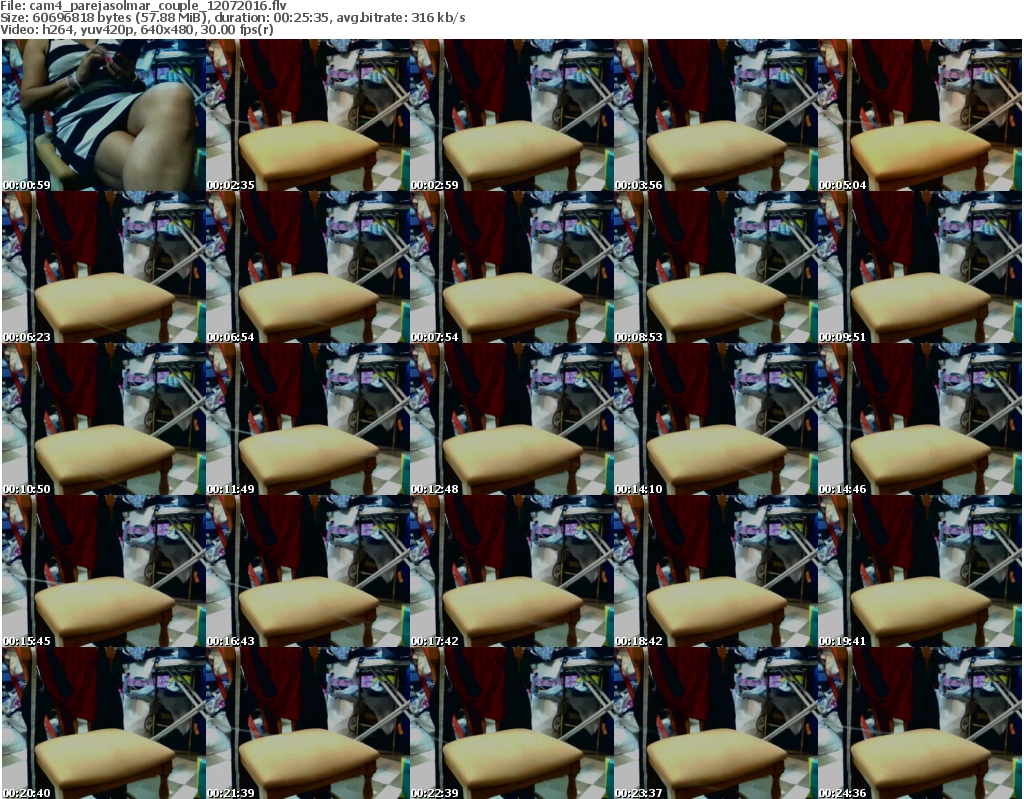View the thumbnail at 00:22:39
Screen dimensions: 1024x799
(x=511, y=723)
